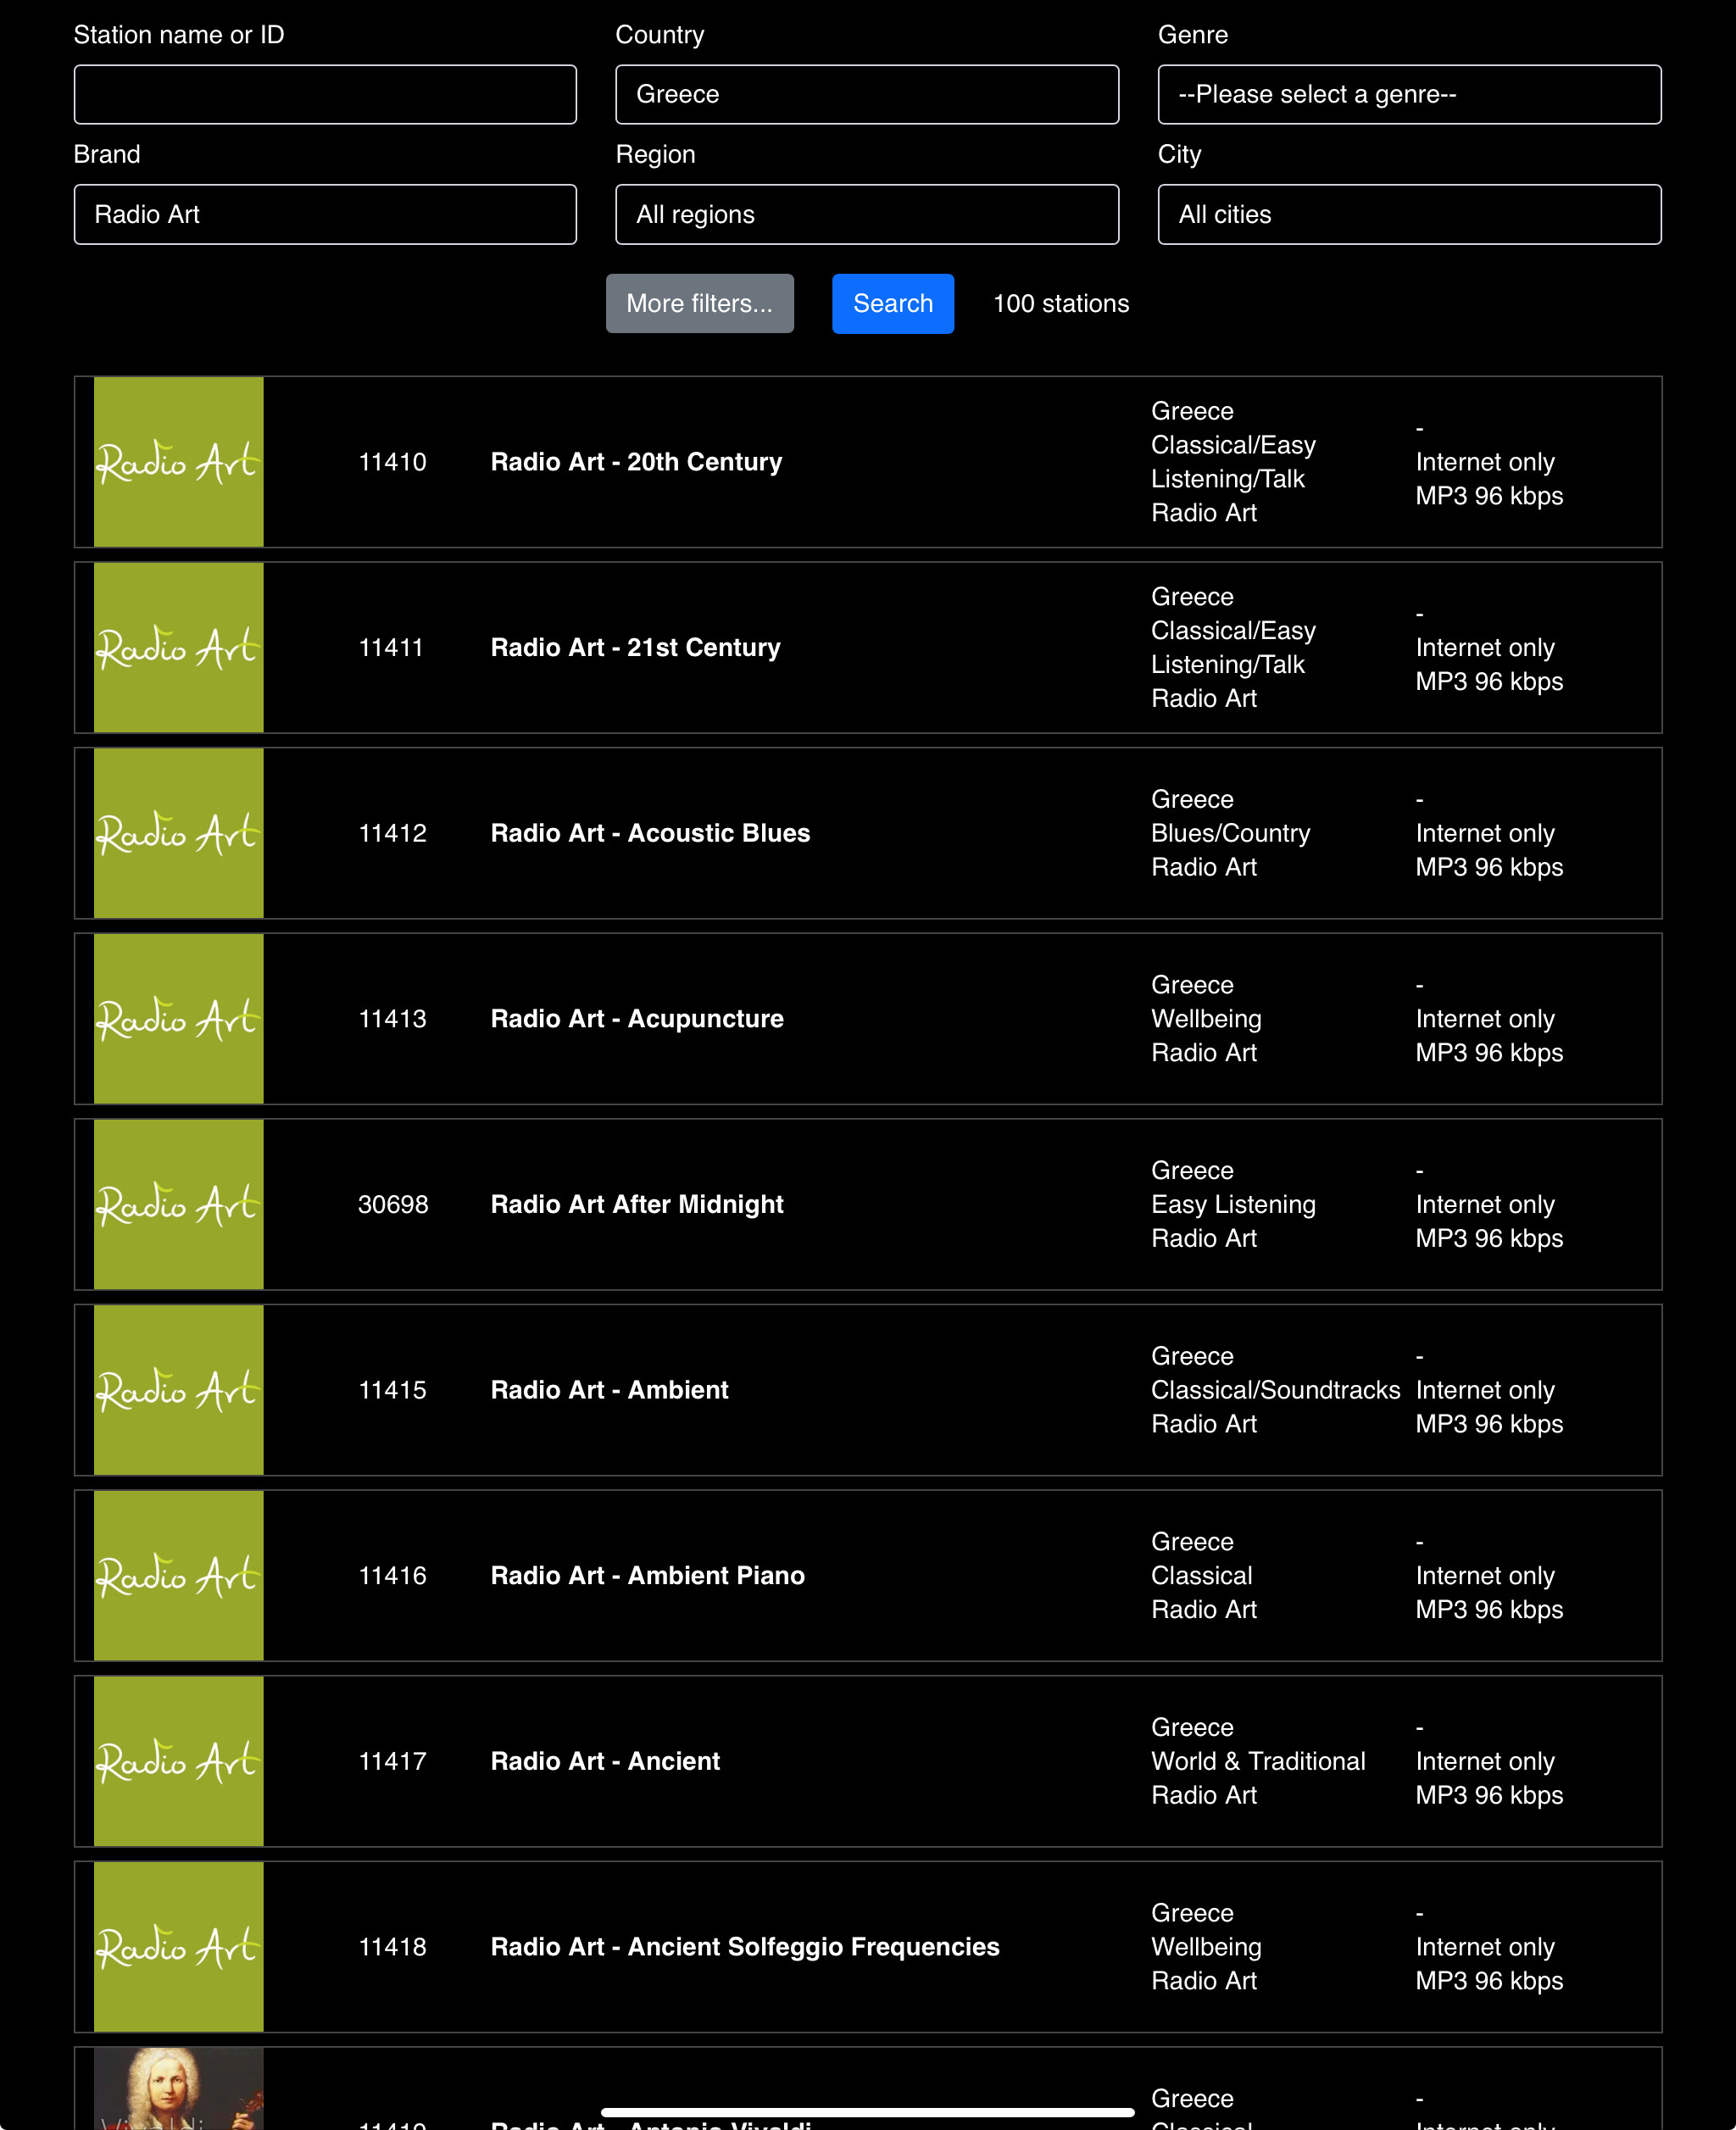Image resolution: width=1736 pixels, height=2130 pixels.
Task: Open Radio Art - Ambient station
Action: click(x=609, y=1390)
